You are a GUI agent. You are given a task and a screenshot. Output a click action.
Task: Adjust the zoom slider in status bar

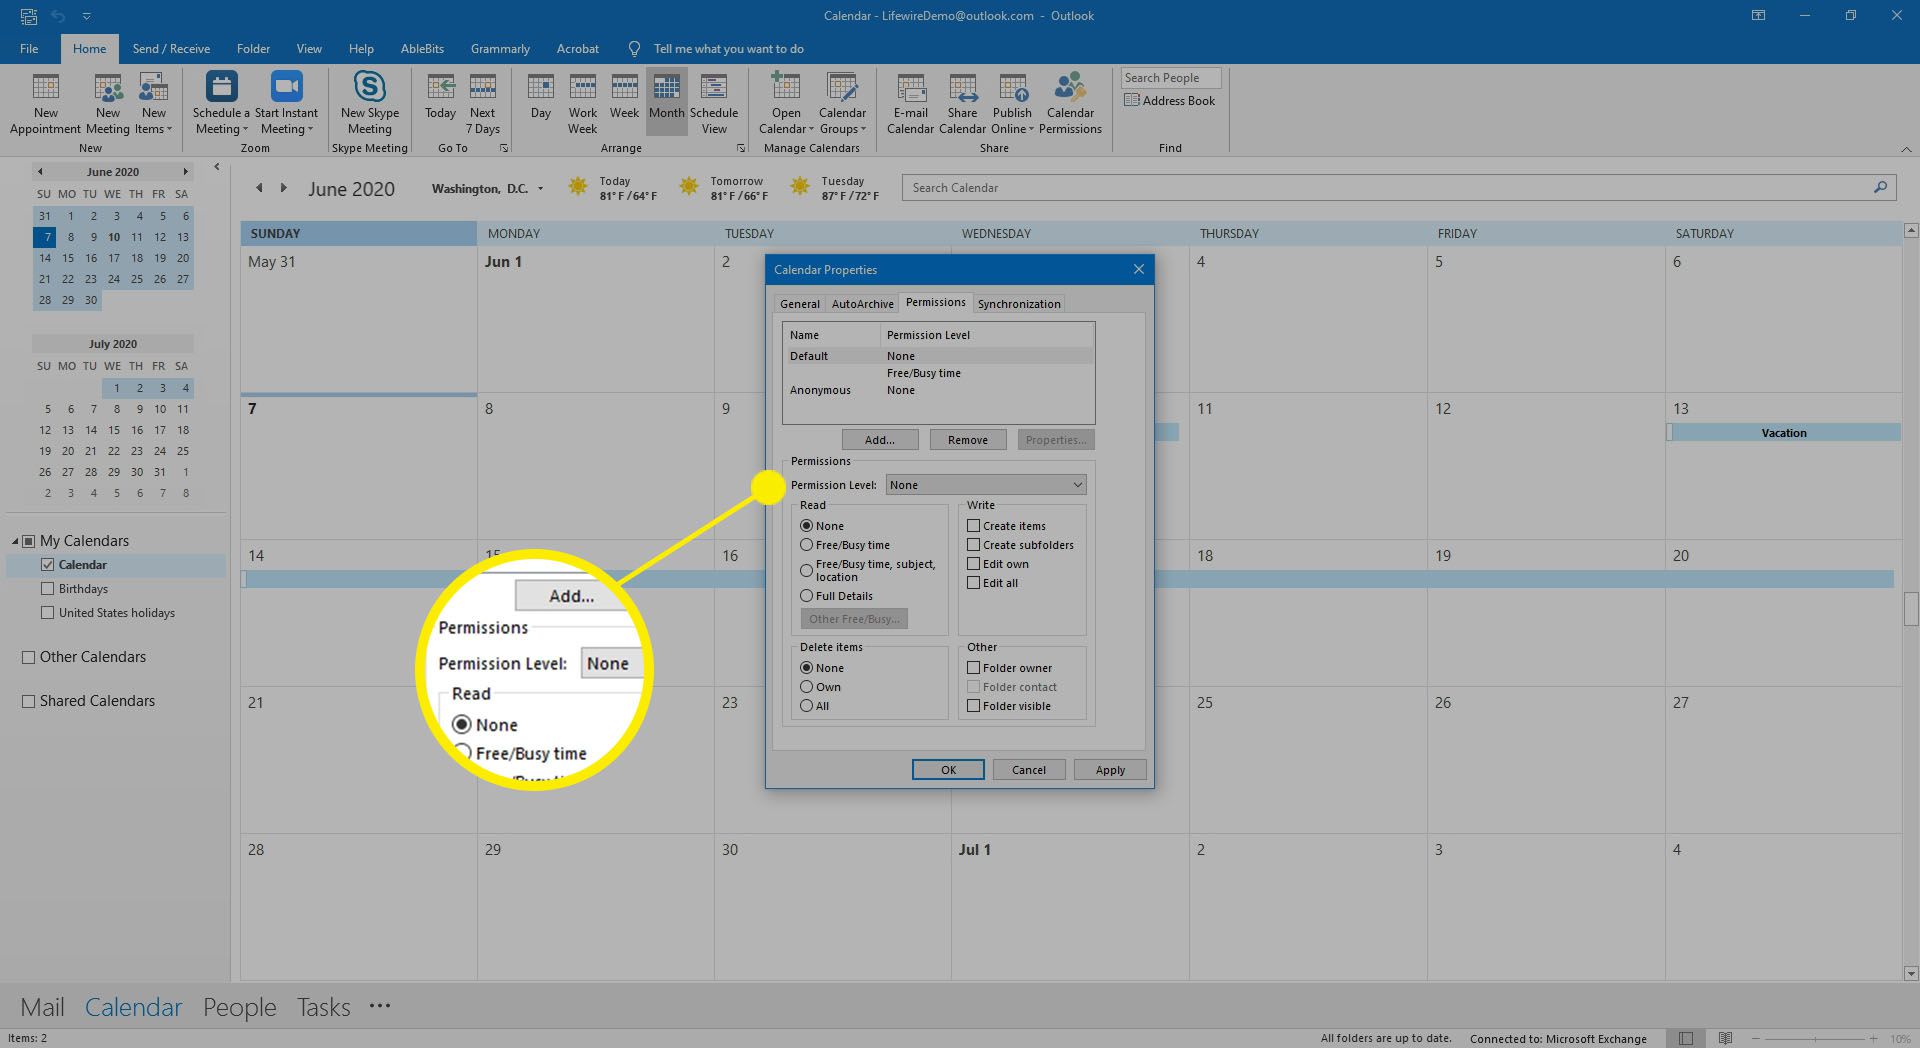tap(1814, 1039)
